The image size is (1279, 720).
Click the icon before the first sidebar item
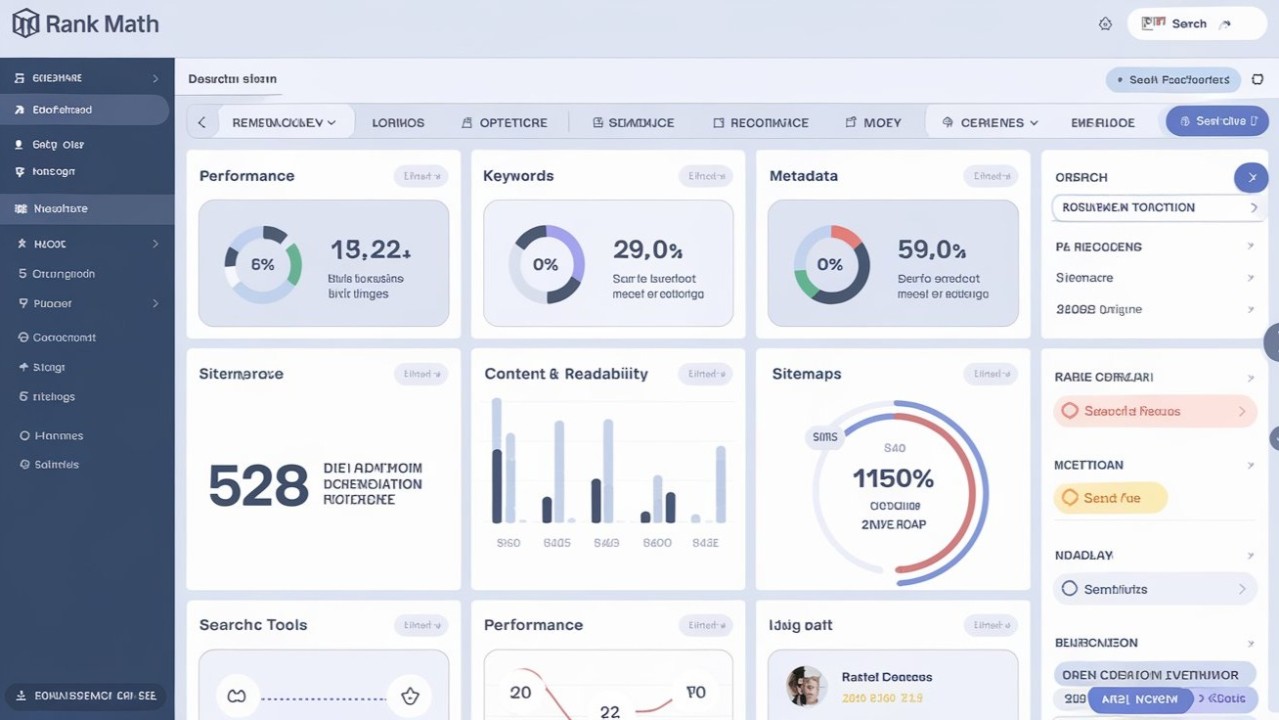20,78
